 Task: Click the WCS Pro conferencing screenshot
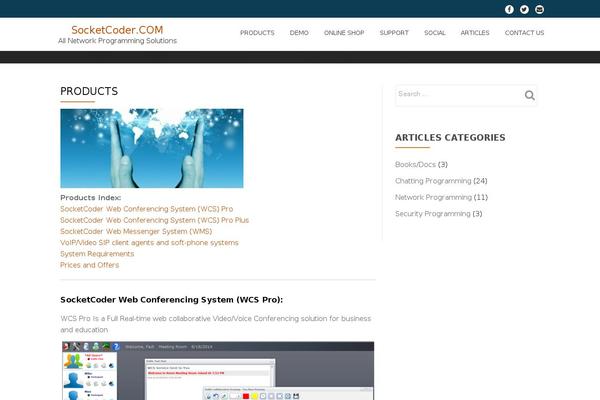coord(218,371)
